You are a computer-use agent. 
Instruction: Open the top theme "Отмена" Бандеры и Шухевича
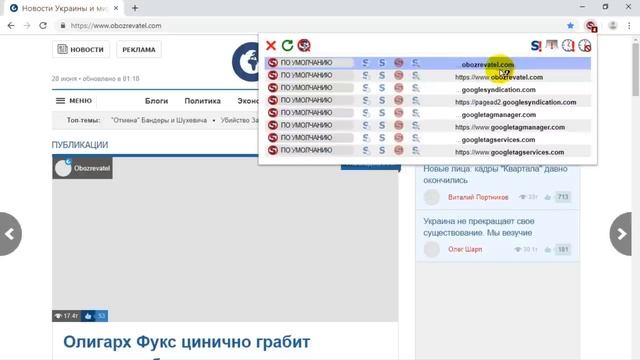point(159,120)
